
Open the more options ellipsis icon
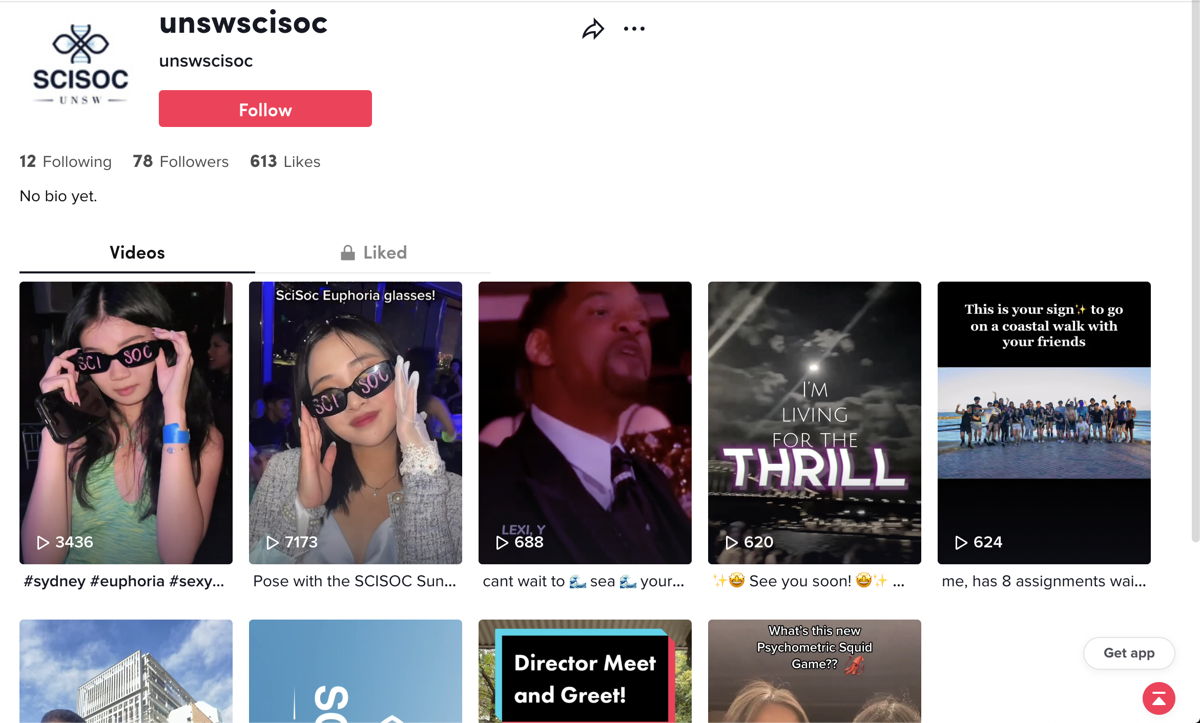pos(634,29)
